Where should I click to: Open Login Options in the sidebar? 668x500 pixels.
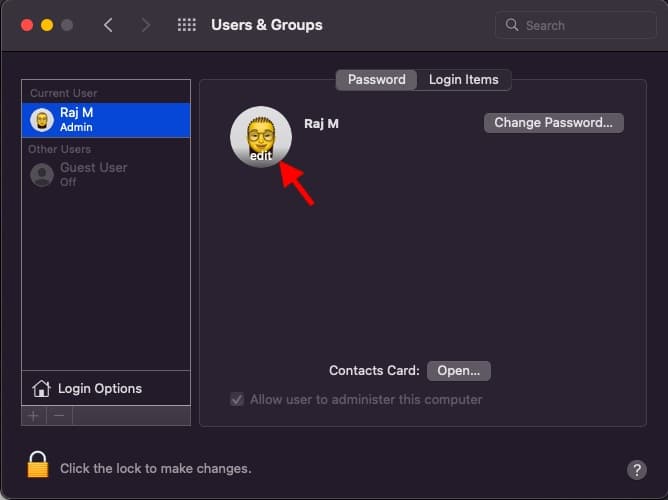click(x=99, y=388)
